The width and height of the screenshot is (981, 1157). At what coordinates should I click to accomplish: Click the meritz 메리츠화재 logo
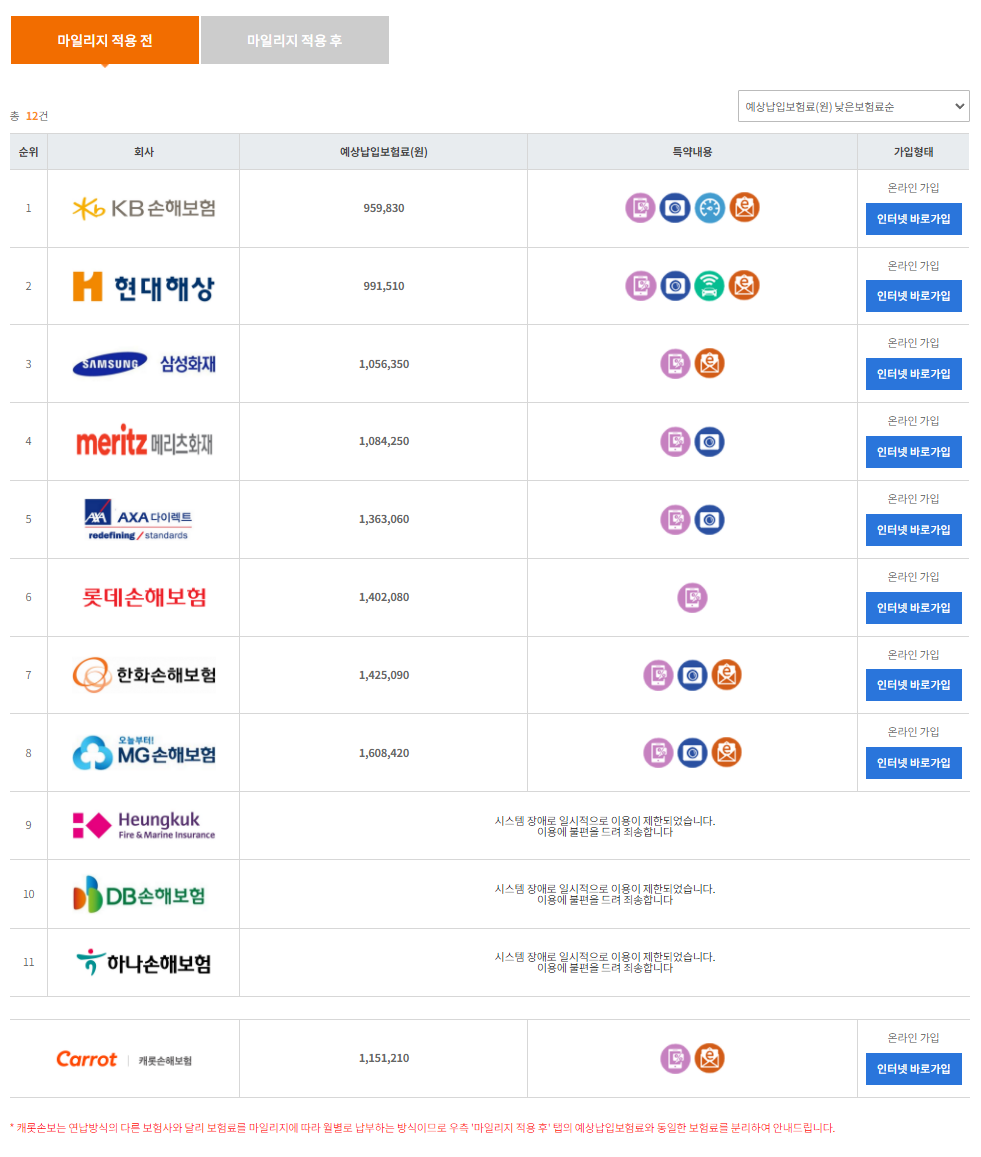[144, 441]
